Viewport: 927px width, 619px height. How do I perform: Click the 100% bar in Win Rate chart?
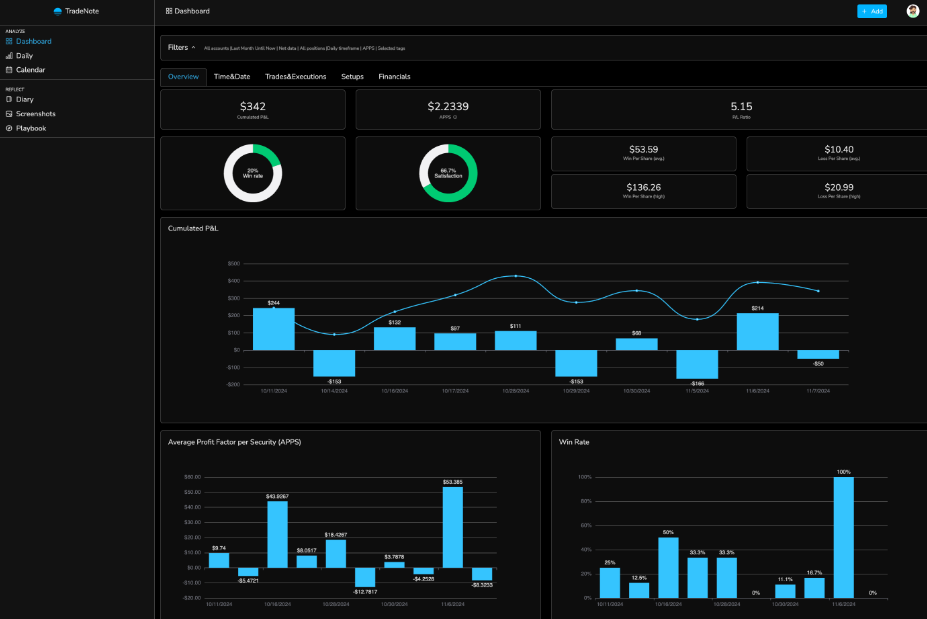[x=843, y=537]
